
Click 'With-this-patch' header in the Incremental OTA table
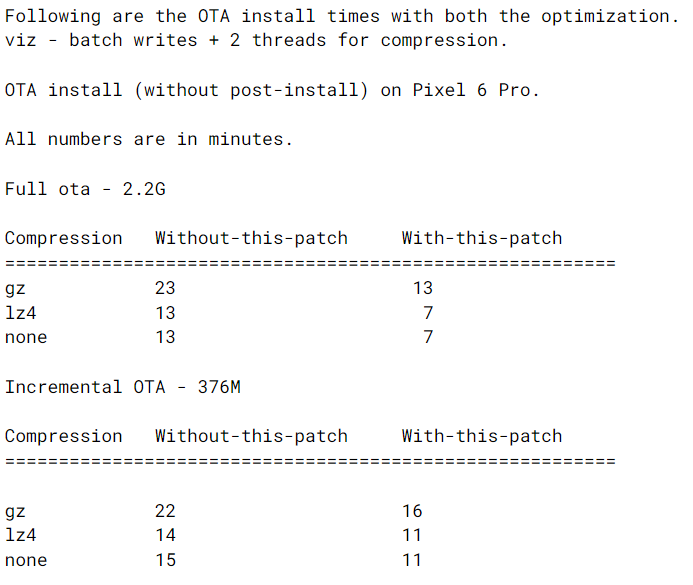coord(482,436)
